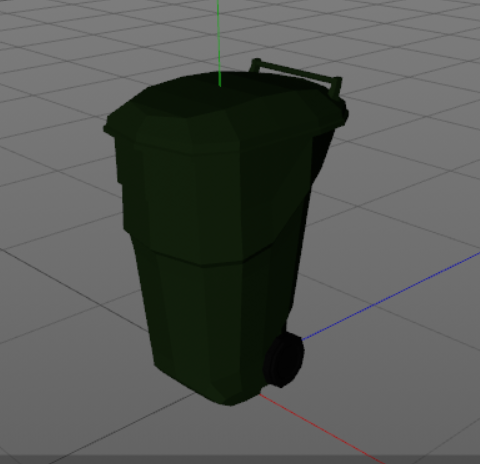Click the gray strip below viewport
This screenshot has width=480, height=464.
coord(240,459)
